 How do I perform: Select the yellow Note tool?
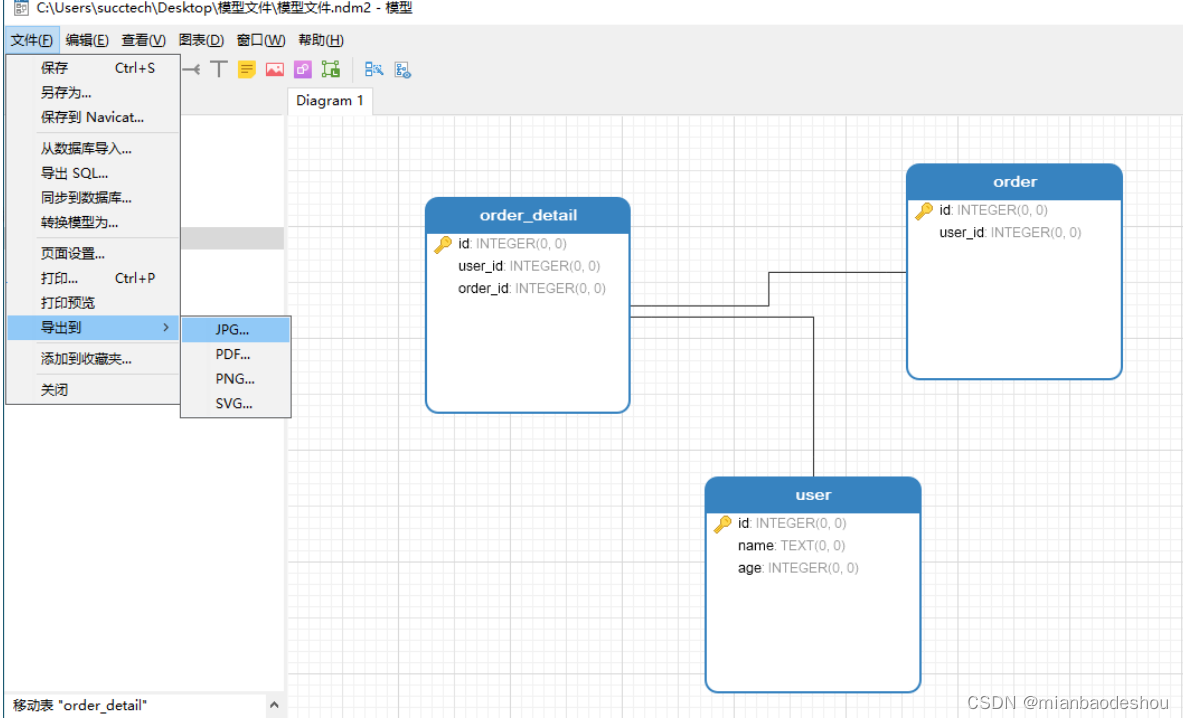[x=247, y=69]
